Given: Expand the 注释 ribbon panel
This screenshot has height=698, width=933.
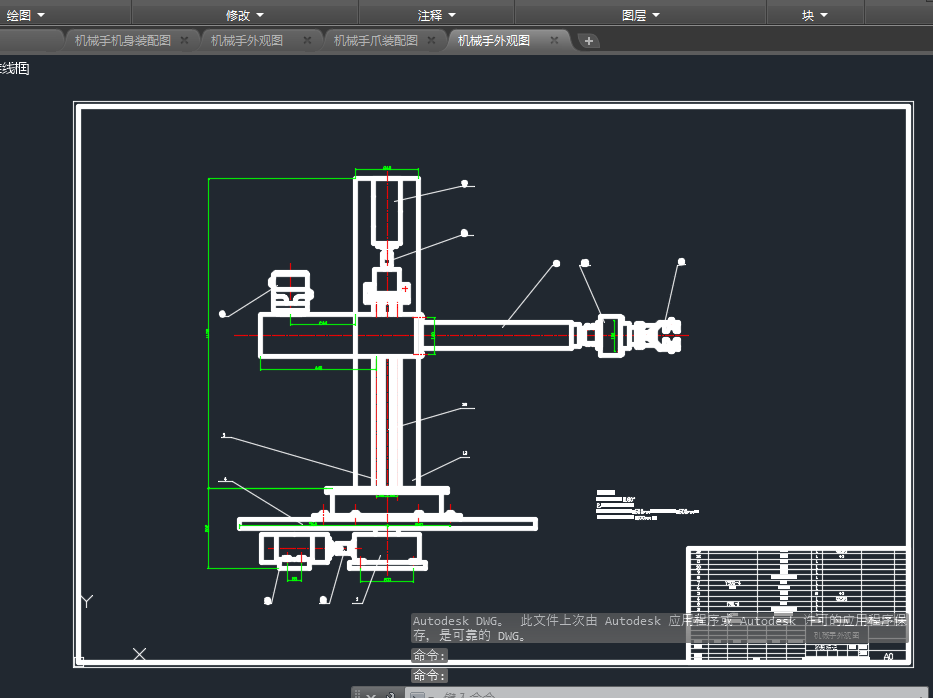Looking at the screenshot, I should [x=437, y=15].
